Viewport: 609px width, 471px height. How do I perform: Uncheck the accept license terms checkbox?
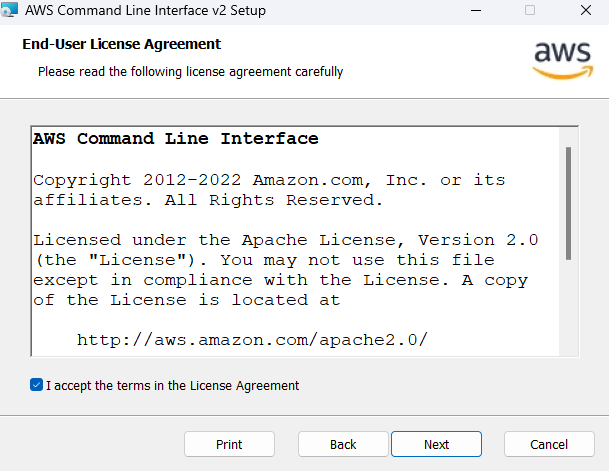click(x=37, y=385)
